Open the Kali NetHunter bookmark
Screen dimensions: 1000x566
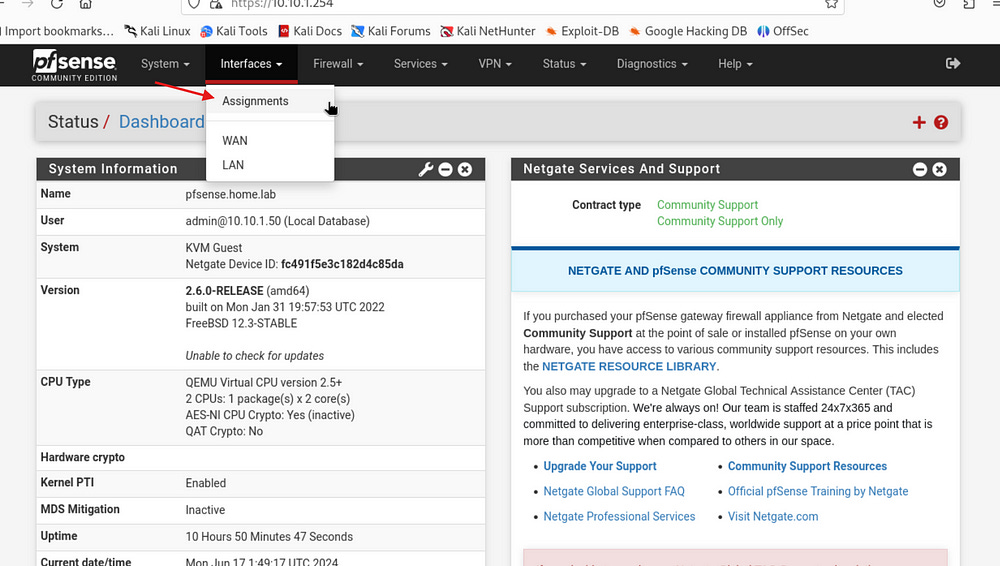point(488,31)
